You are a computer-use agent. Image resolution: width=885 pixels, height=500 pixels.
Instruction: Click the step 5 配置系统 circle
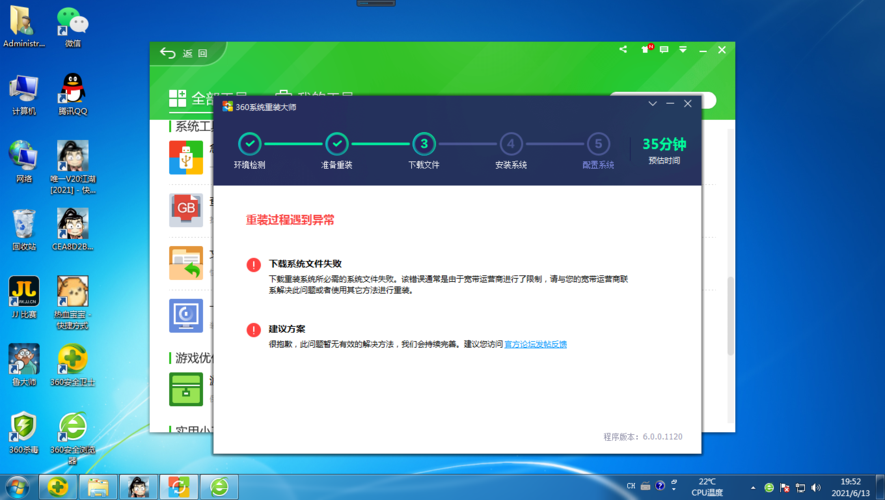click(598, 144)
